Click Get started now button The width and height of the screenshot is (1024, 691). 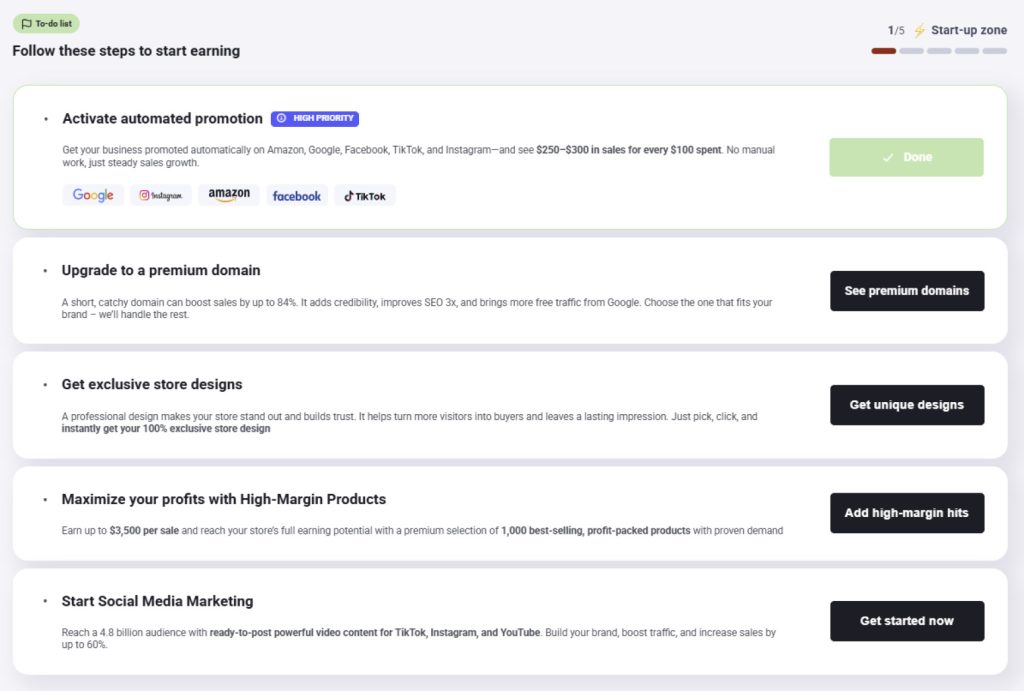[907, 620]
